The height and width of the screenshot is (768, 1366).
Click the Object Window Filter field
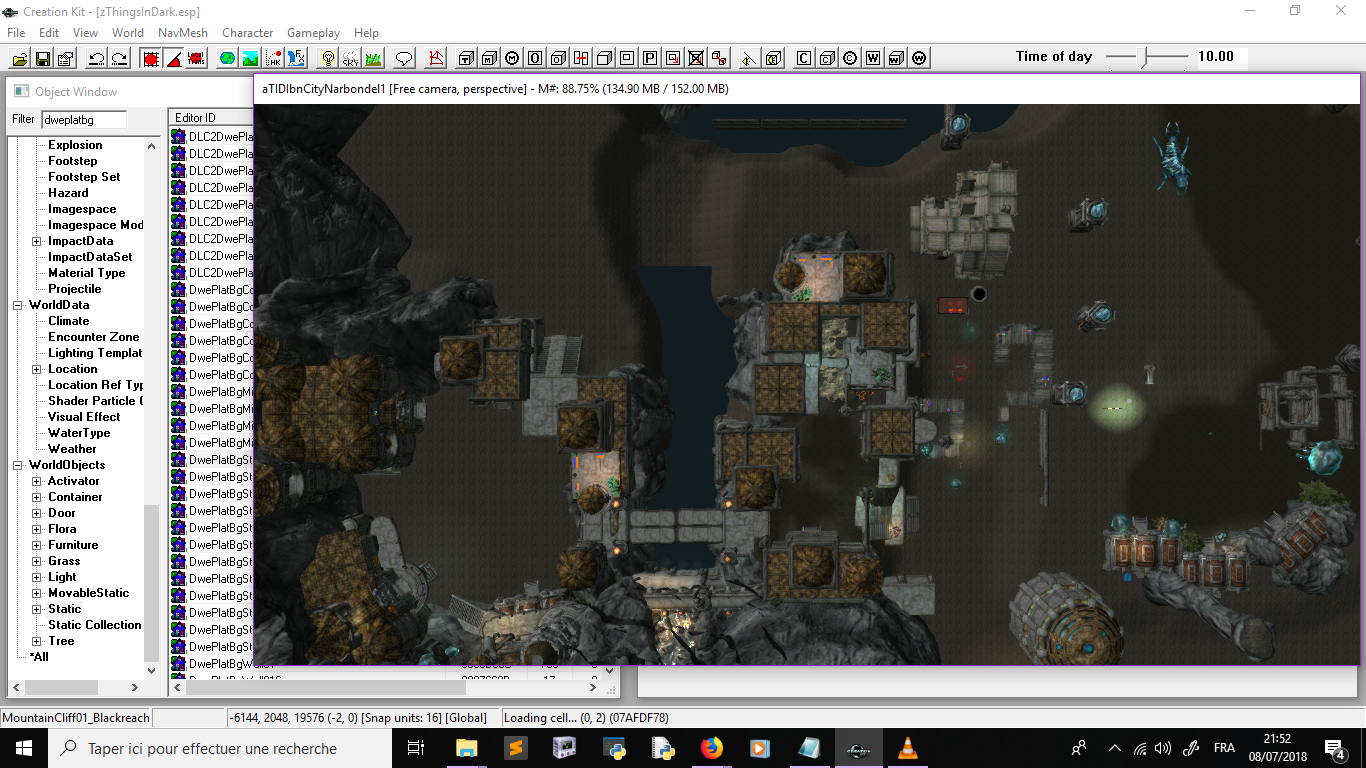[84, 120]
